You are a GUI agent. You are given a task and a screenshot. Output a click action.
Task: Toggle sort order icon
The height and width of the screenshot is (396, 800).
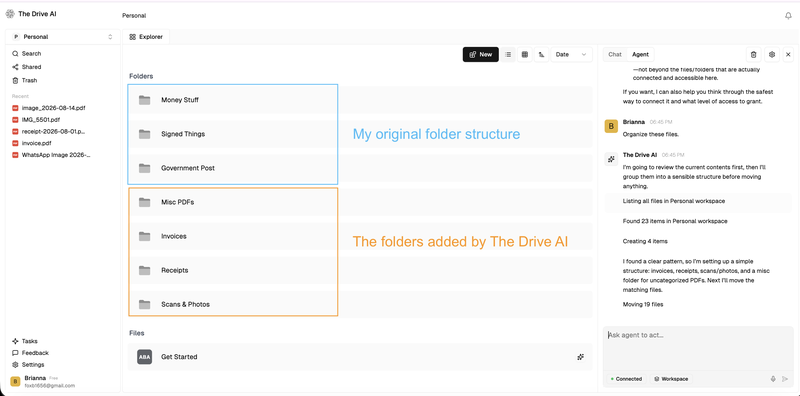tap(541, 55)
